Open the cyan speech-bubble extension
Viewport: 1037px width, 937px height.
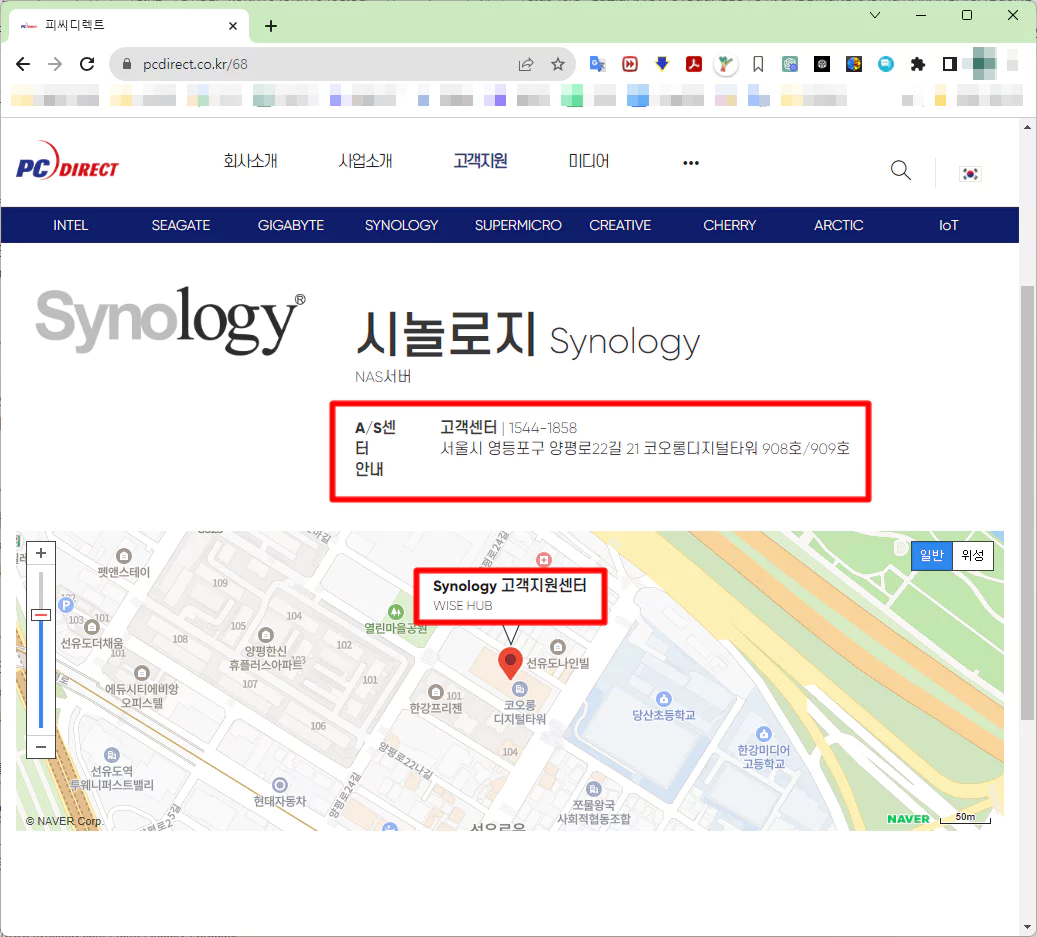[x=886, y=64]
